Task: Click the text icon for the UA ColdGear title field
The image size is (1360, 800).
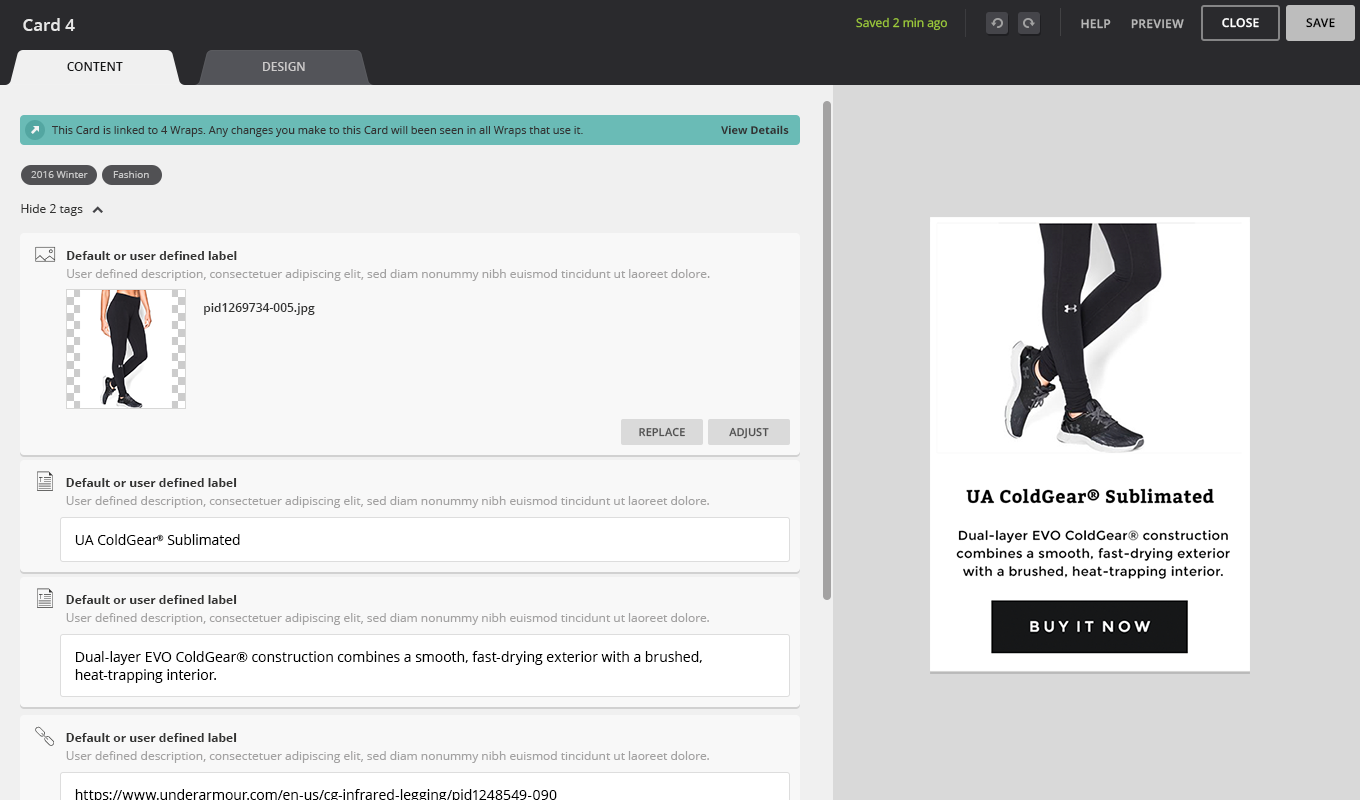Action: coord(44,482)
